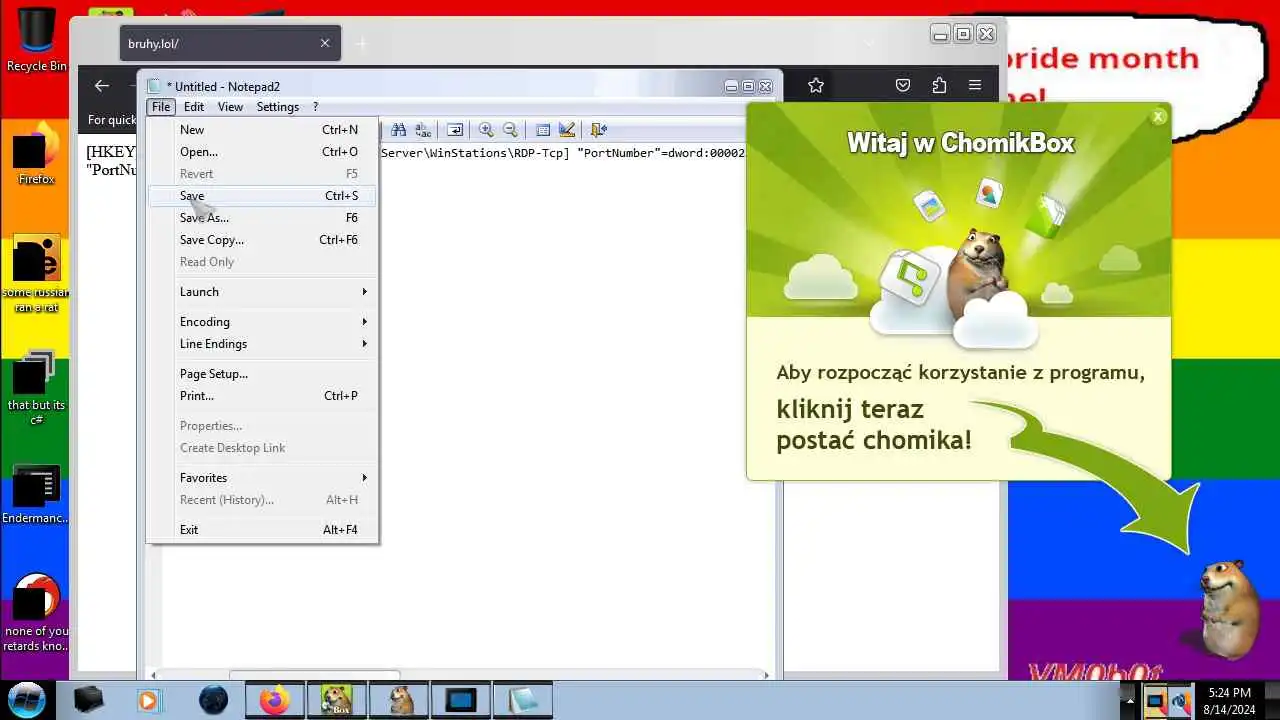
Task: Open the Settings menu in Notepad2
Action: [278, 107]
